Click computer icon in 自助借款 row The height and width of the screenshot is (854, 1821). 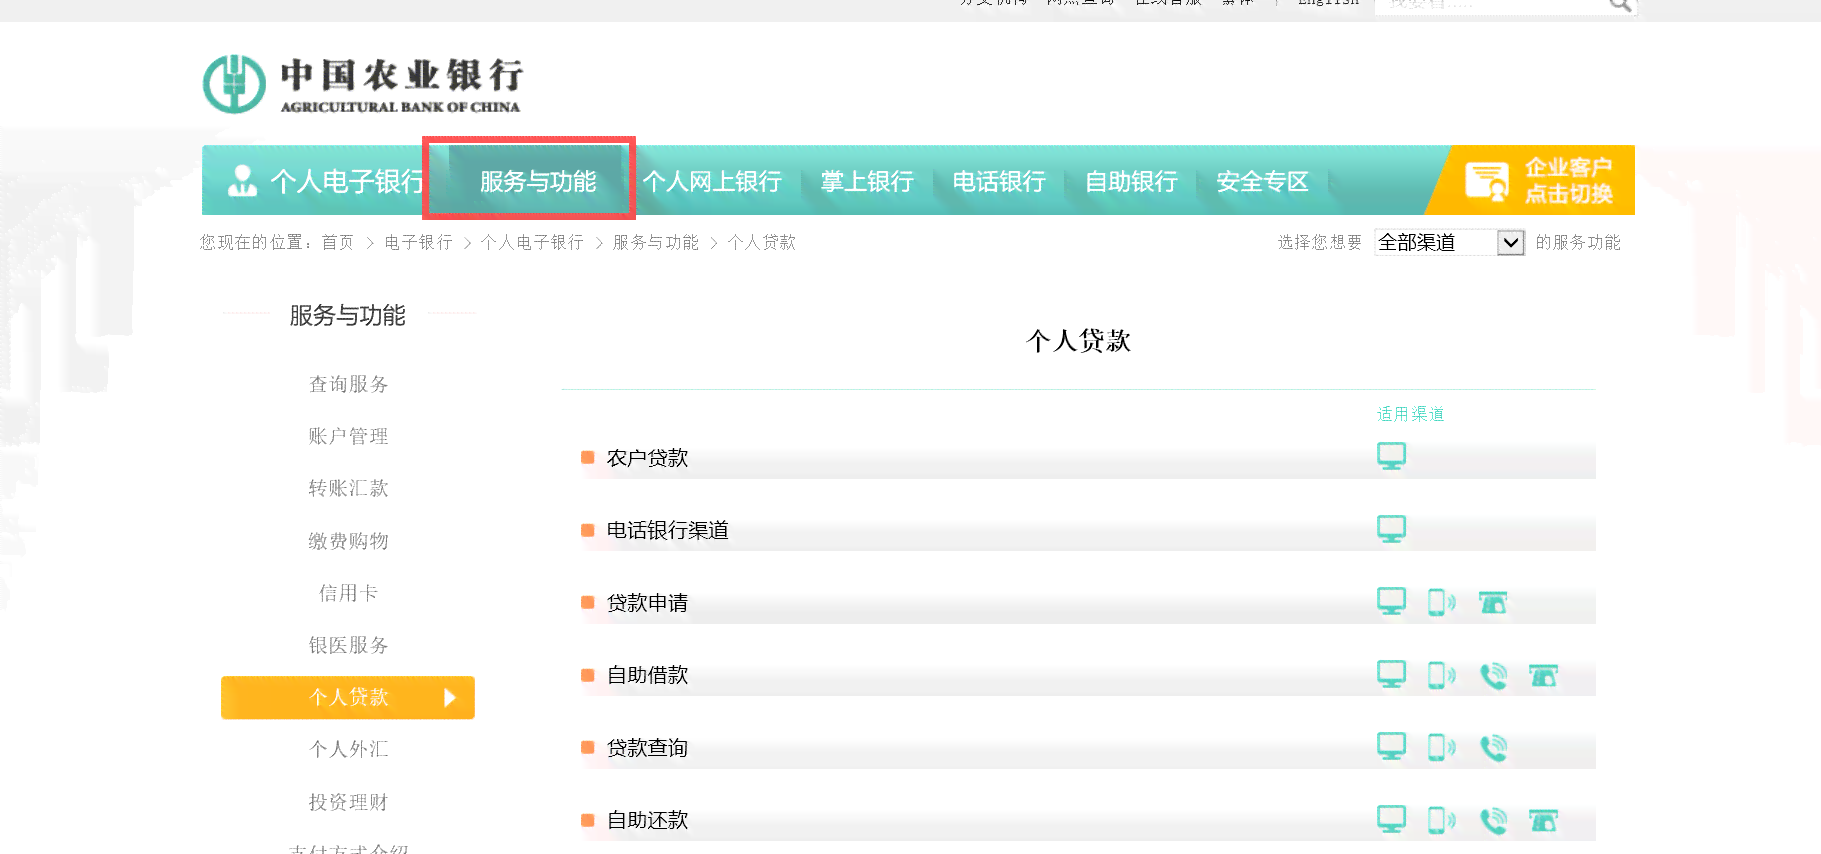coord(1391,674)
